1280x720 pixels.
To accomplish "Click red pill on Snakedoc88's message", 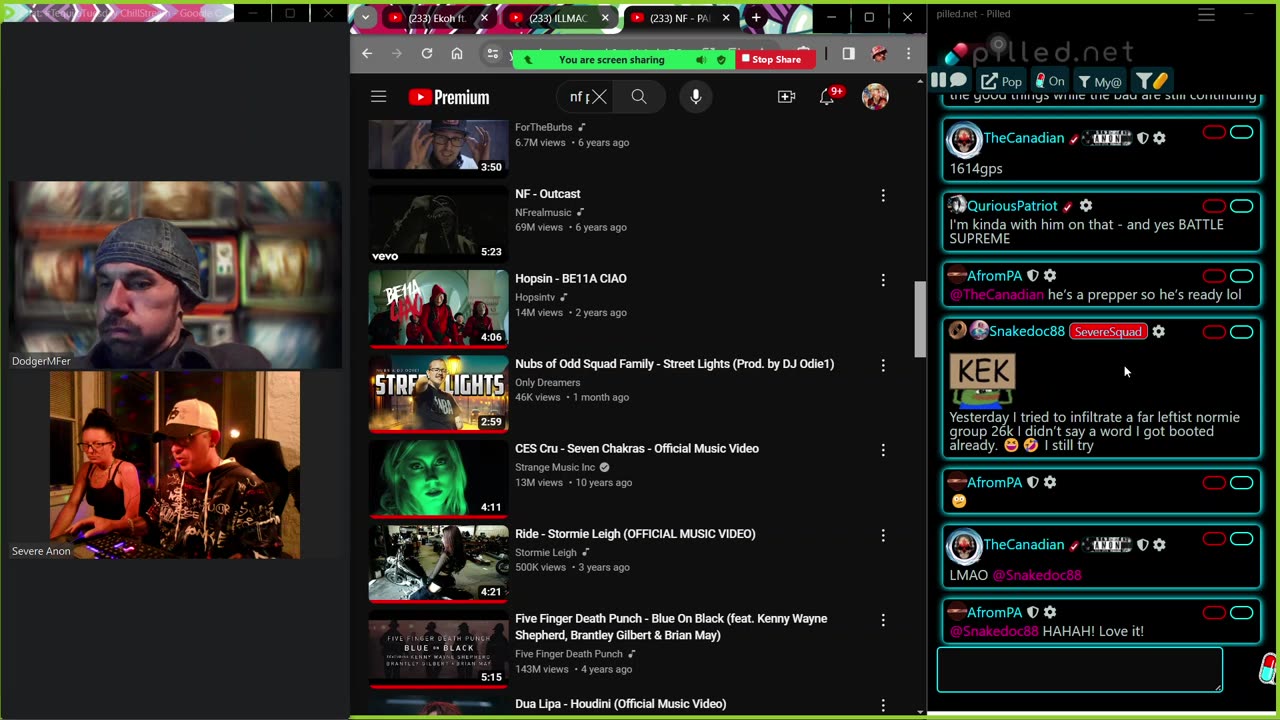I will (x=1214, y=332).
